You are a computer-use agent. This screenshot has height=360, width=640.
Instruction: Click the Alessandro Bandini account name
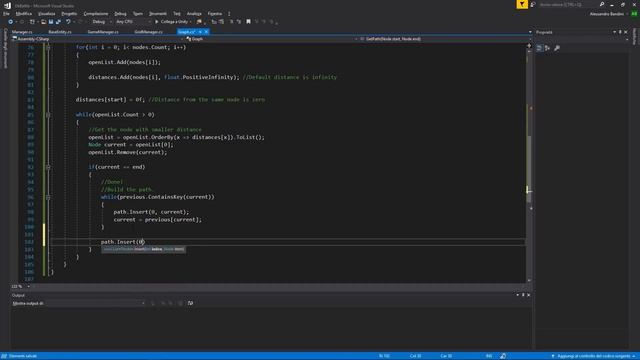(607, 14)
